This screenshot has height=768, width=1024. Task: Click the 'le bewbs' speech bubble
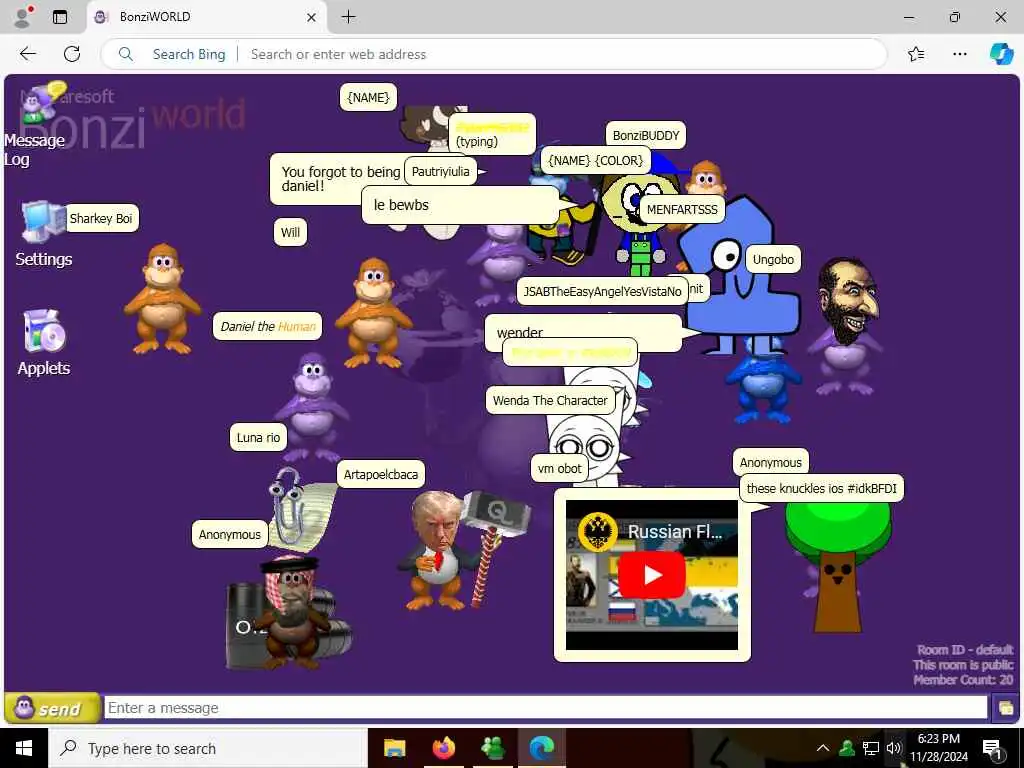[460, 205]
